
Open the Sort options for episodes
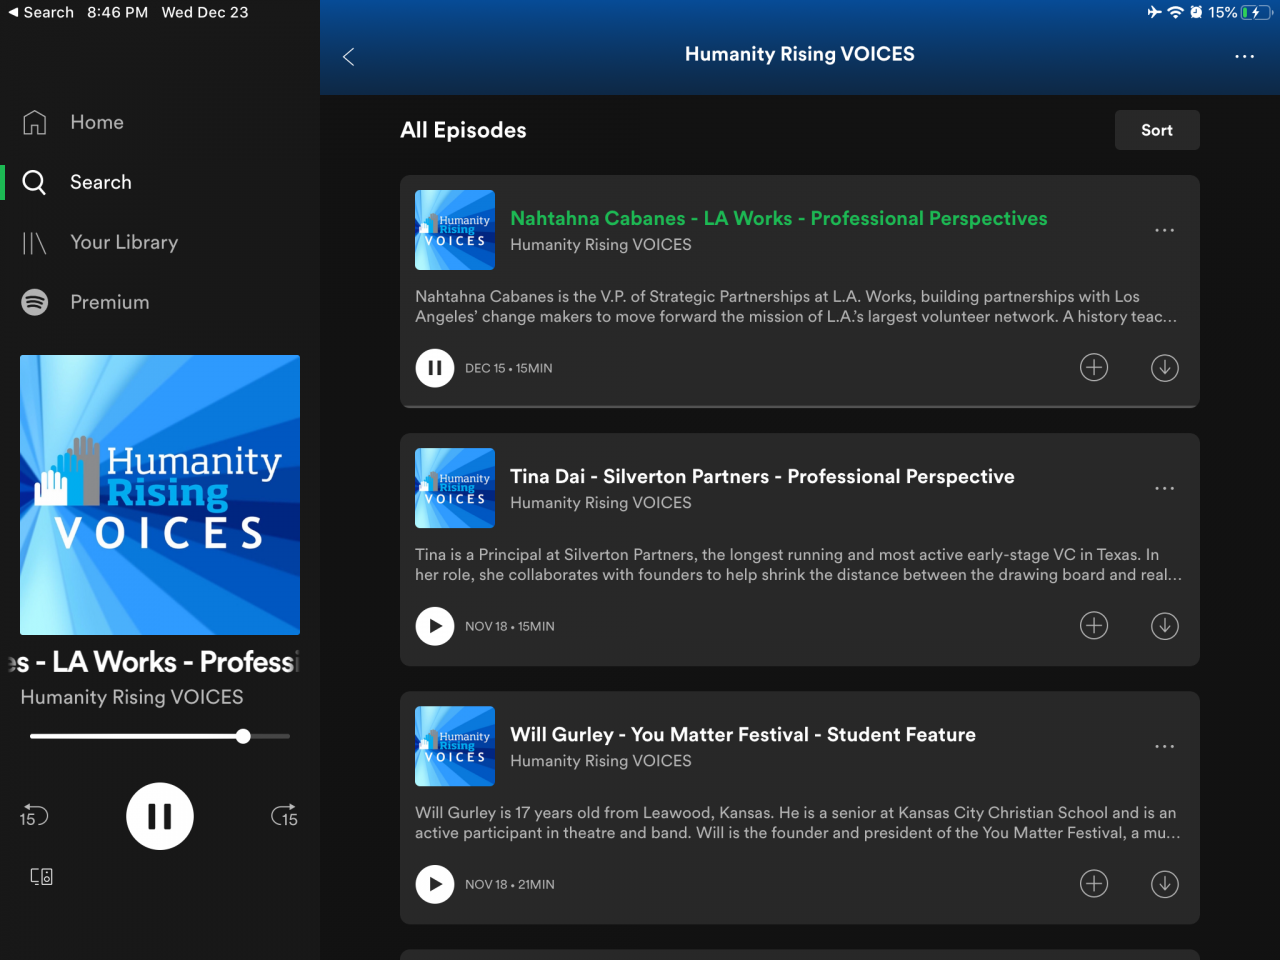(x=1157, y=130)
